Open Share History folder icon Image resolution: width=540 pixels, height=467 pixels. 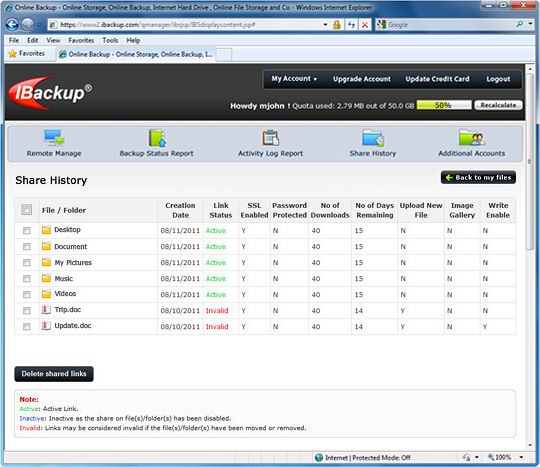pos(373,138)
